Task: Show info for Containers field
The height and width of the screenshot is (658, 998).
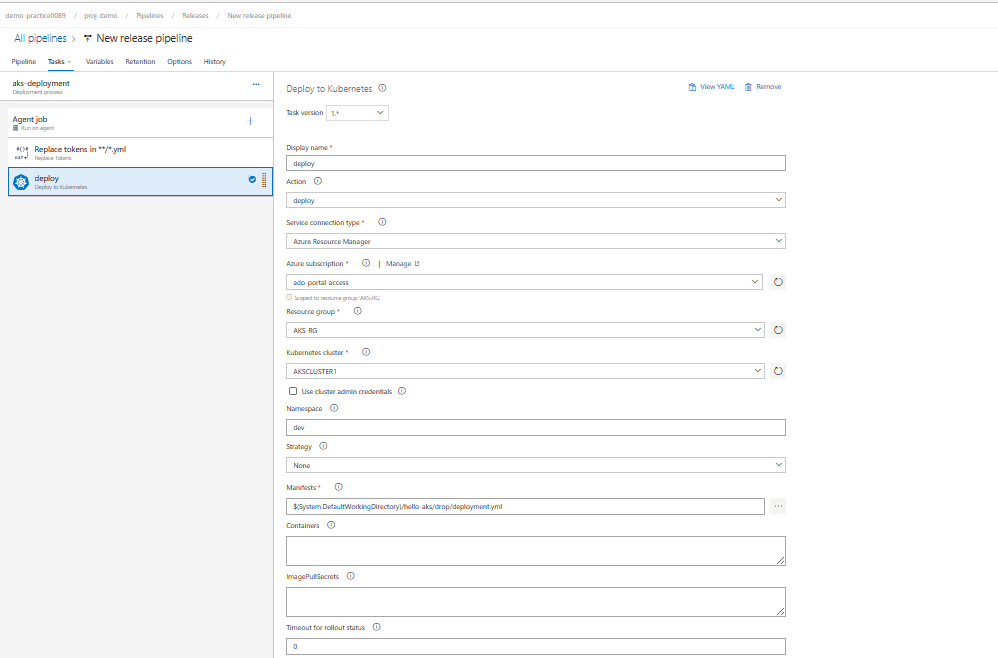Action: click(330, 525)
